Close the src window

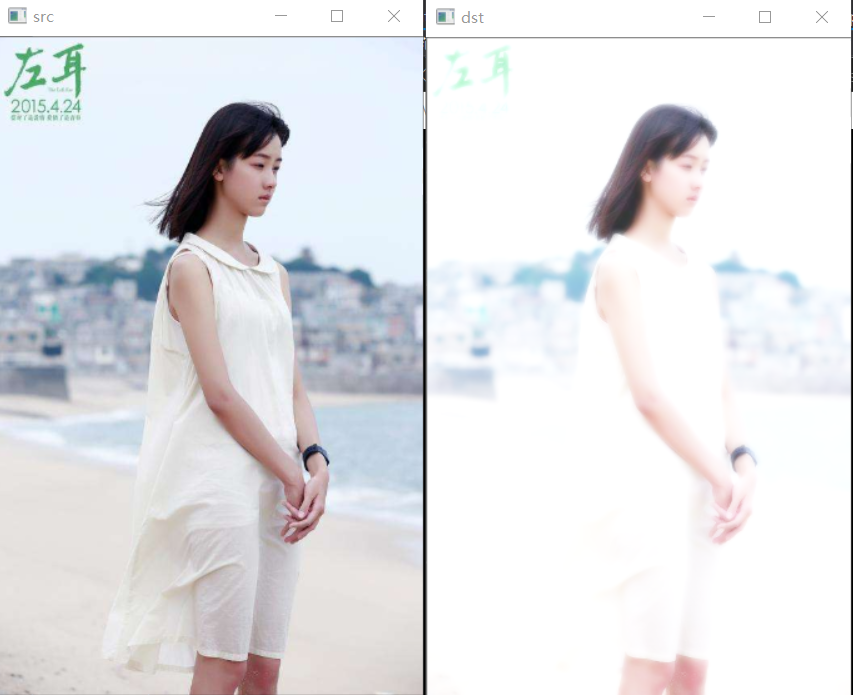coord(394,16)
